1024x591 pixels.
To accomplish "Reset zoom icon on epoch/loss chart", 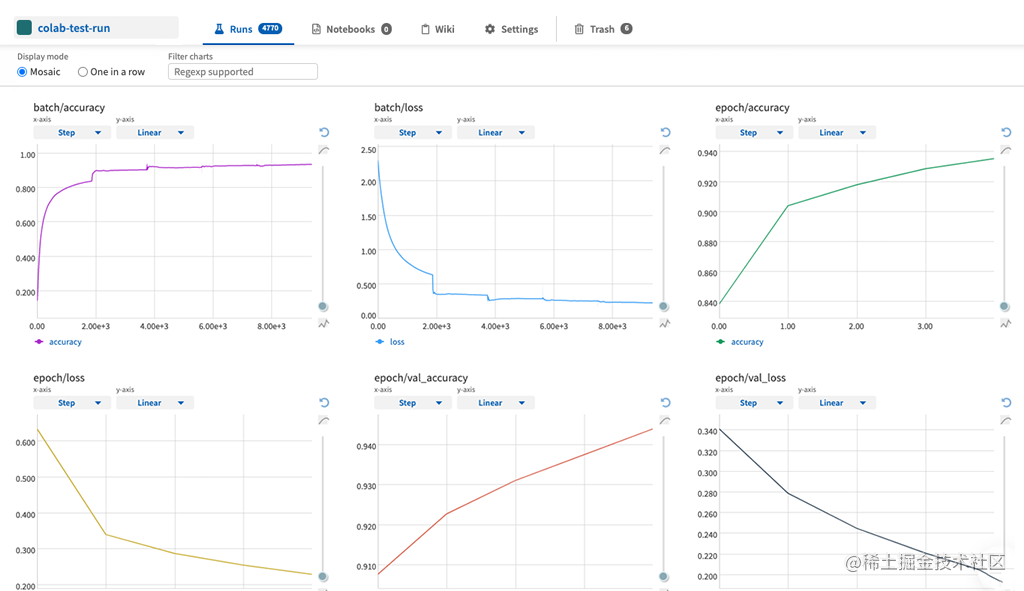I will coord(324,403).
